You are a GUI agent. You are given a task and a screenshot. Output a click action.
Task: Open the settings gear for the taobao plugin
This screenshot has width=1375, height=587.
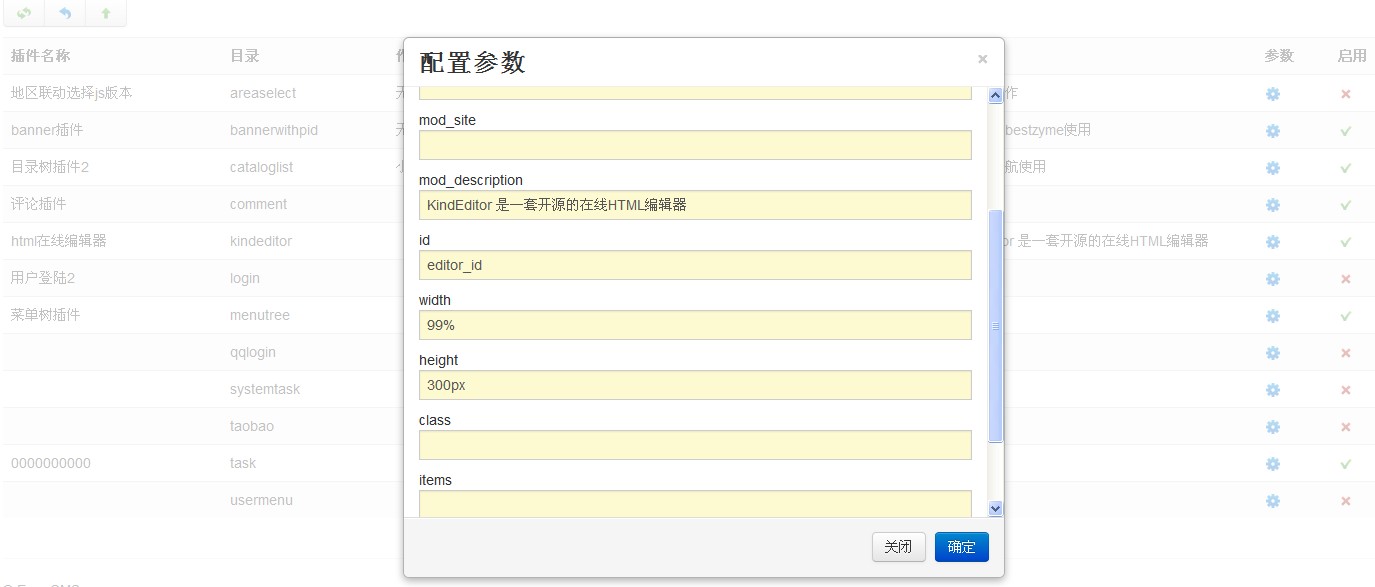(1272, 427)
